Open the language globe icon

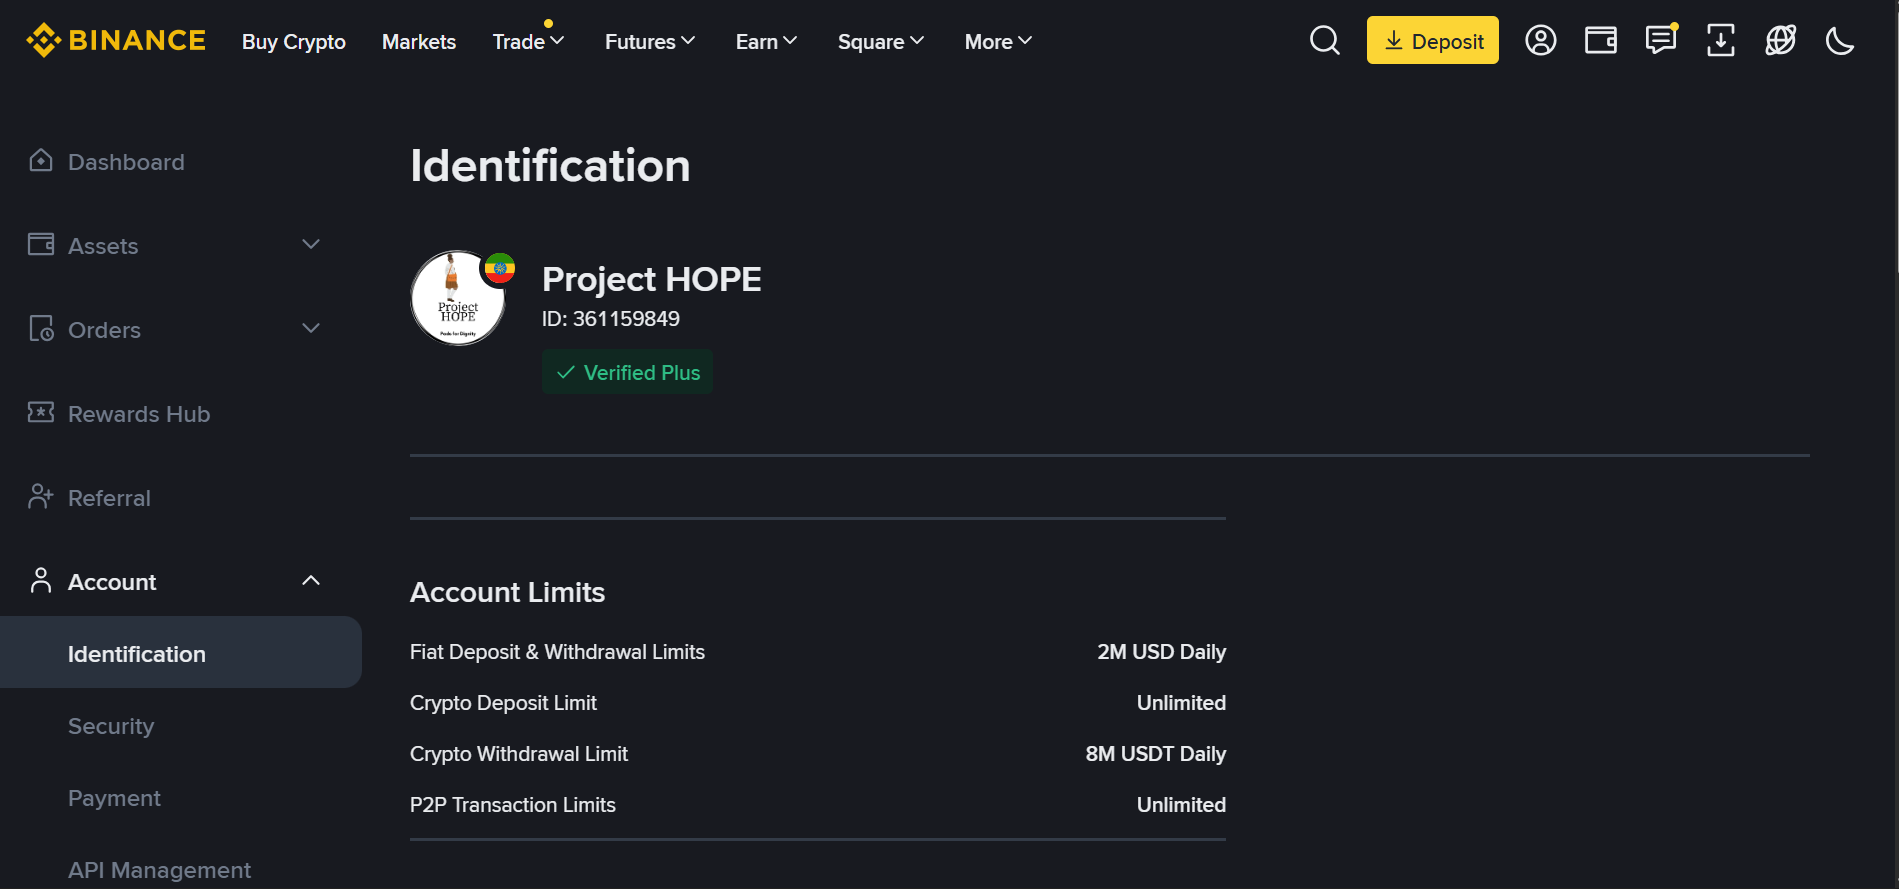1780,41
